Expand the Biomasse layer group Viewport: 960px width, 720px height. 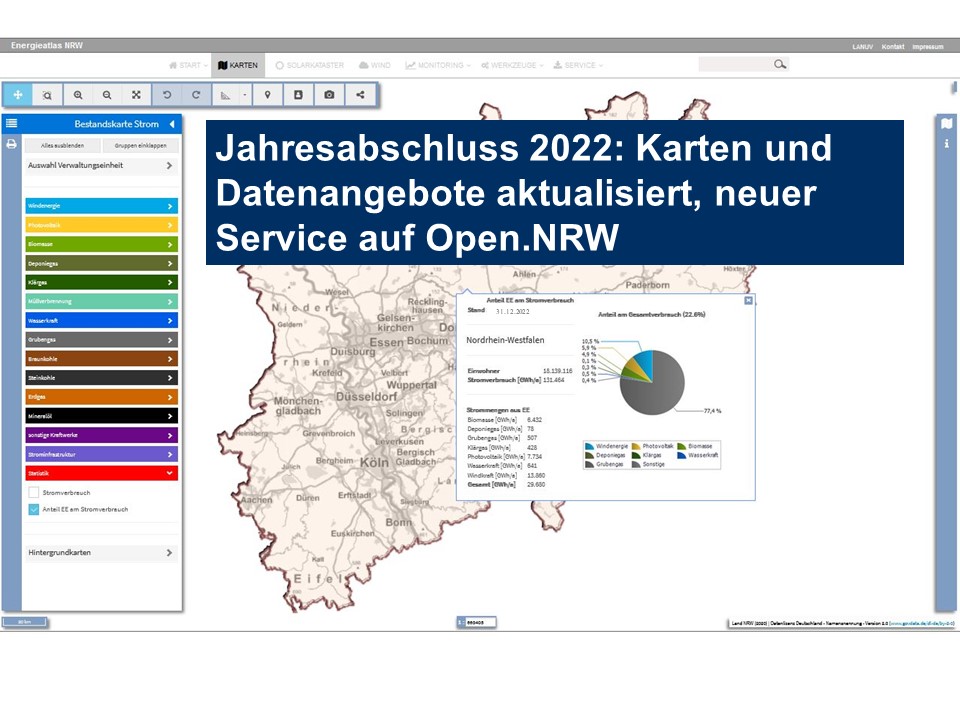pyautogui.click(x=102, y=244)
